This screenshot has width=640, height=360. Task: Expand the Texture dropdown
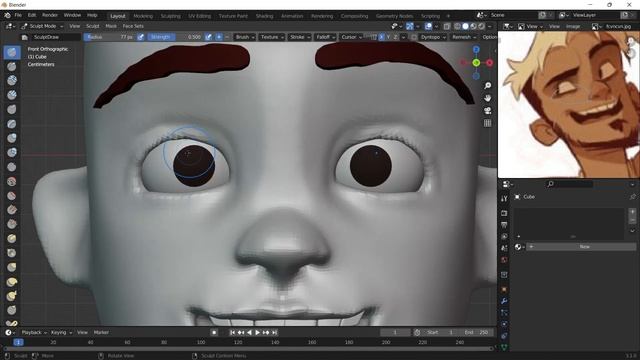tap(272, 37)
